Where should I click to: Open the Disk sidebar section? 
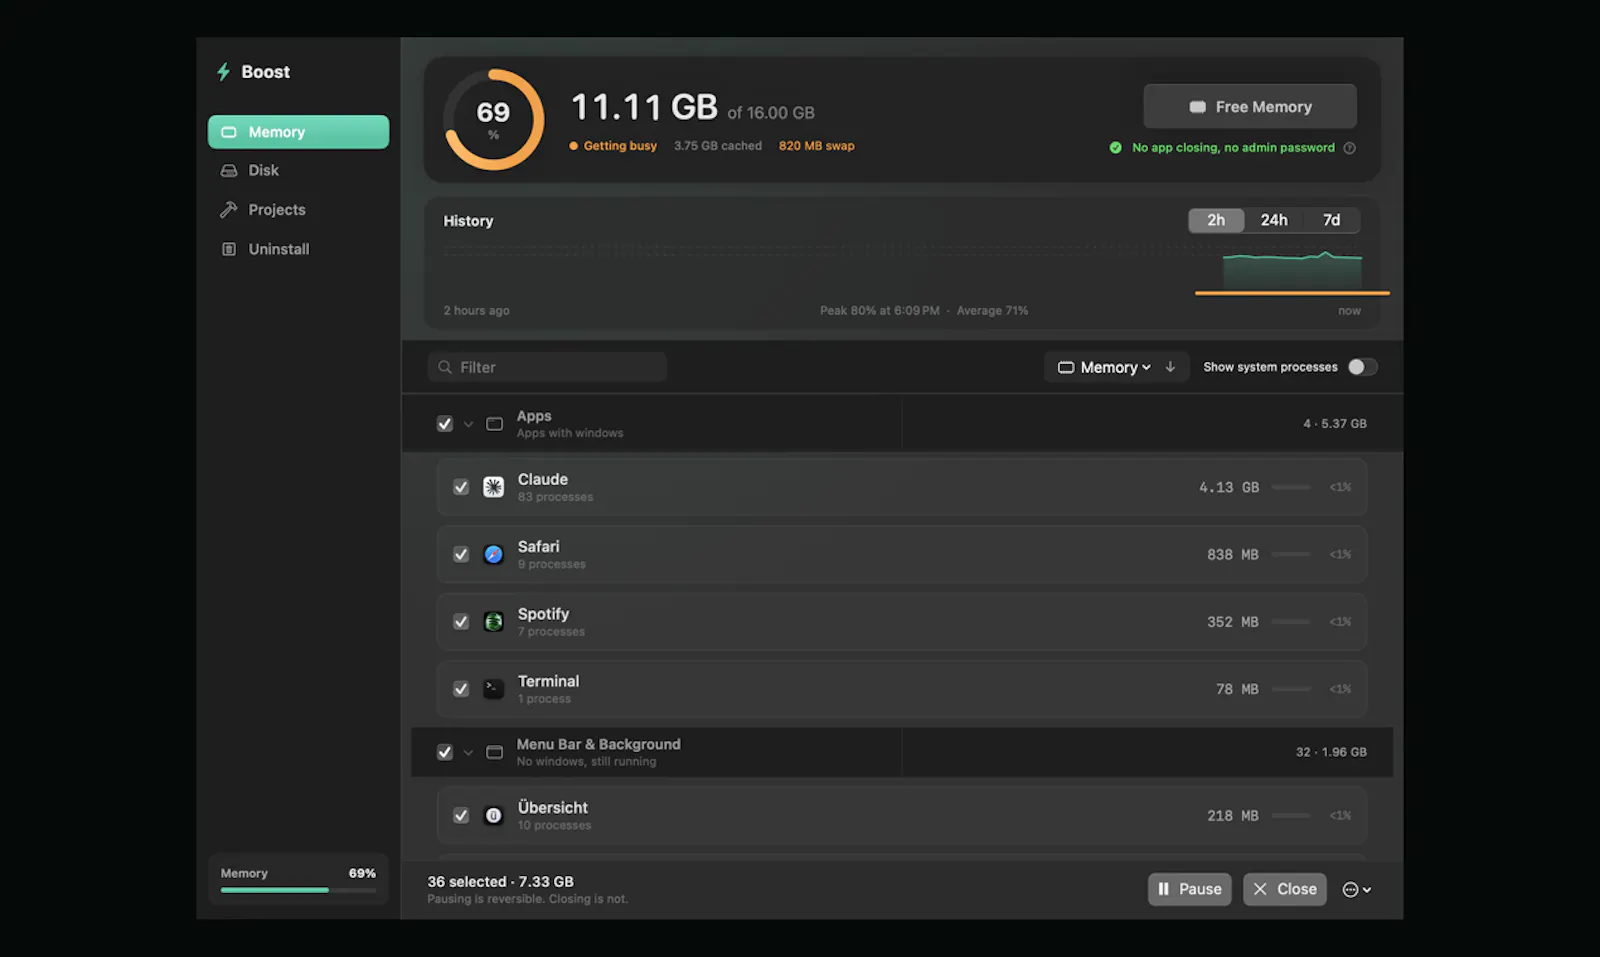tap(298, 171)
